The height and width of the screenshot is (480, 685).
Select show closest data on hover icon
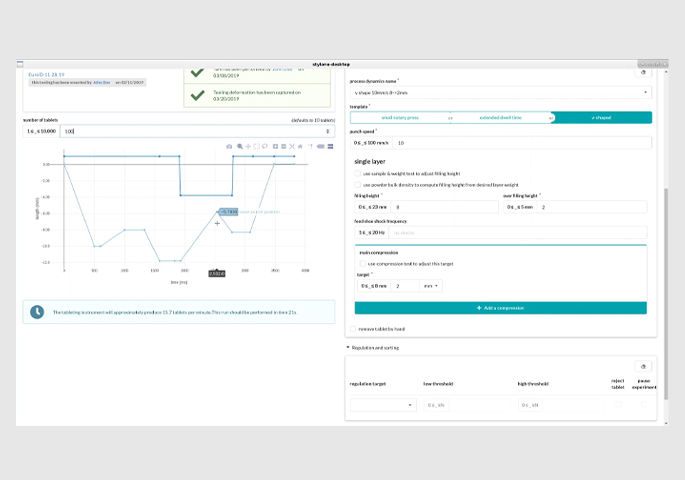(321, 146)
